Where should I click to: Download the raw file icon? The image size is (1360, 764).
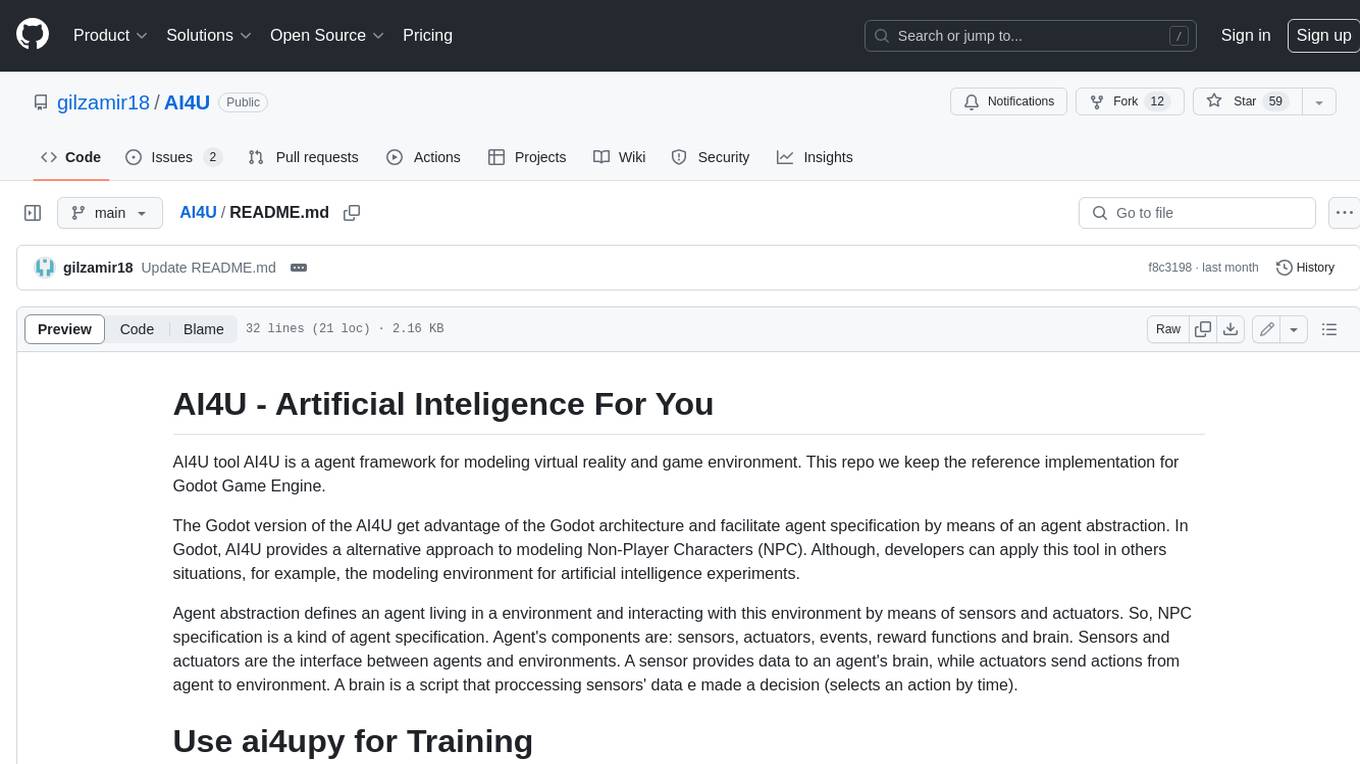point(1231,329)
